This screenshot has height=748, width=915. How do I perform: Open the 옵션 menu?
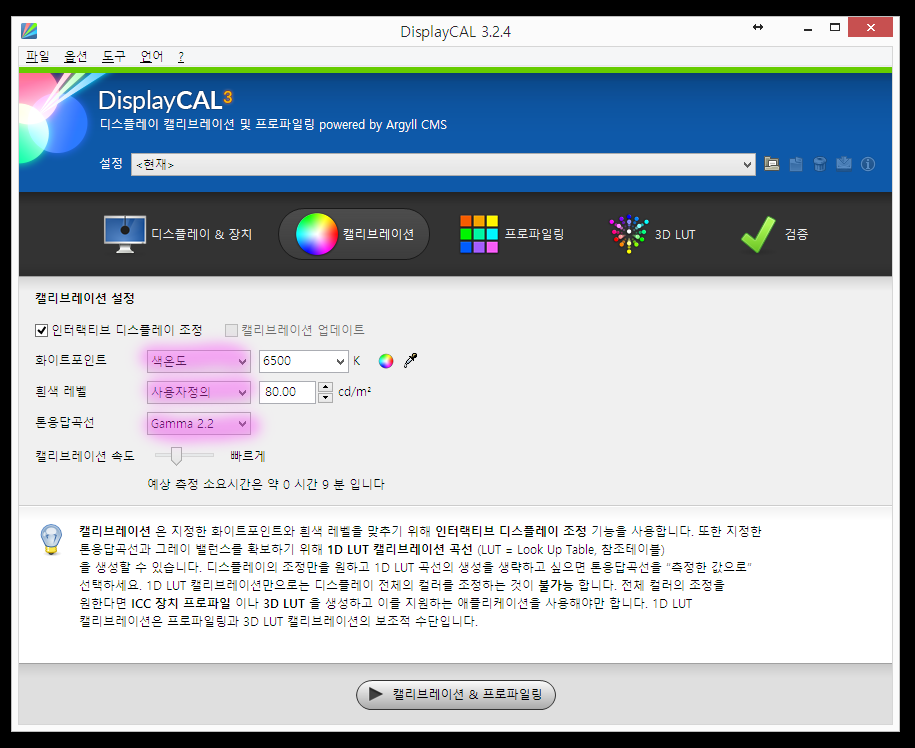75,57
